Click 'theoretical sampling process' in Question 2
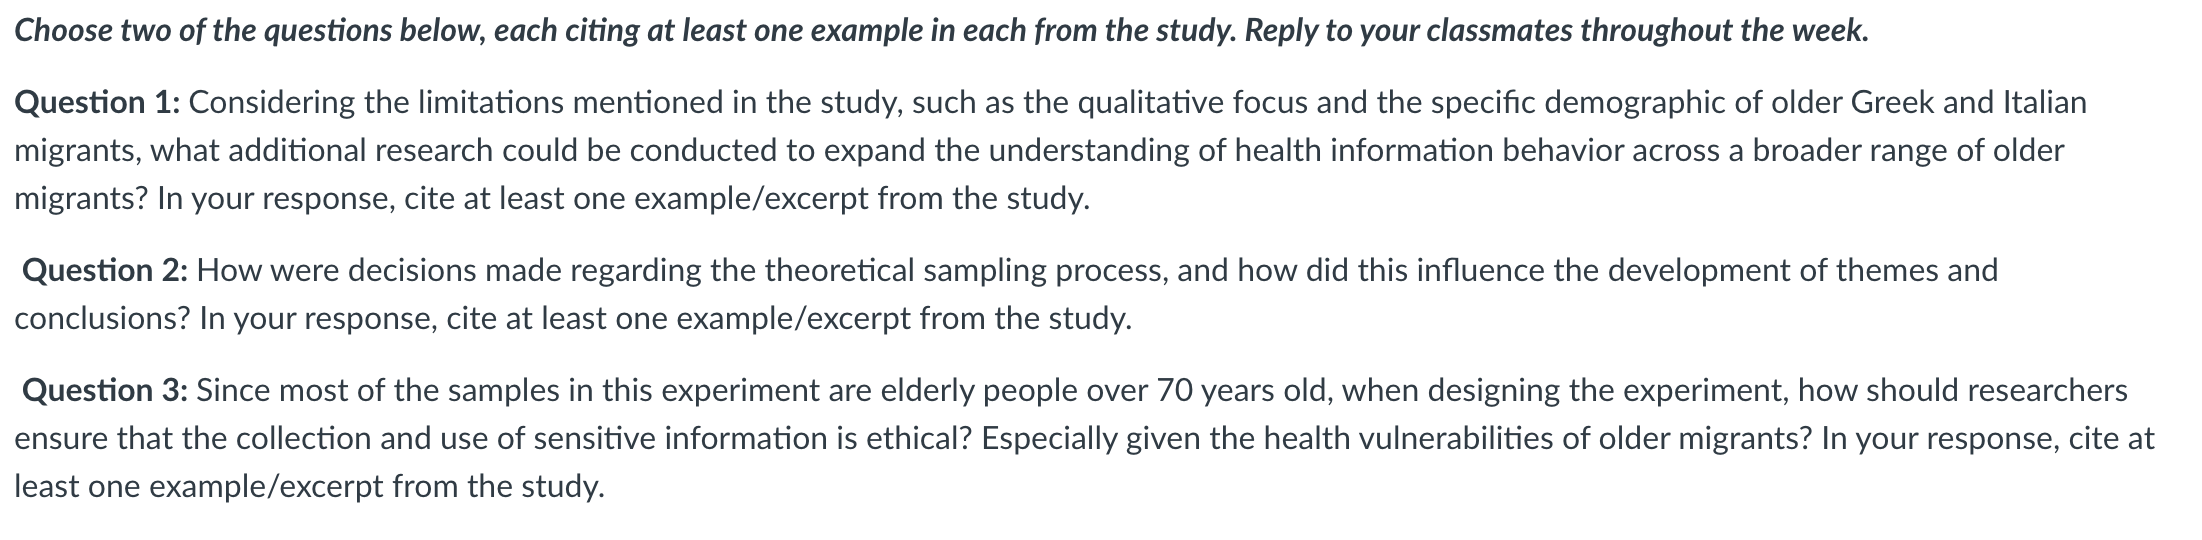The width and height of the screenshot is (2202, 540). [x=966, y=270]
